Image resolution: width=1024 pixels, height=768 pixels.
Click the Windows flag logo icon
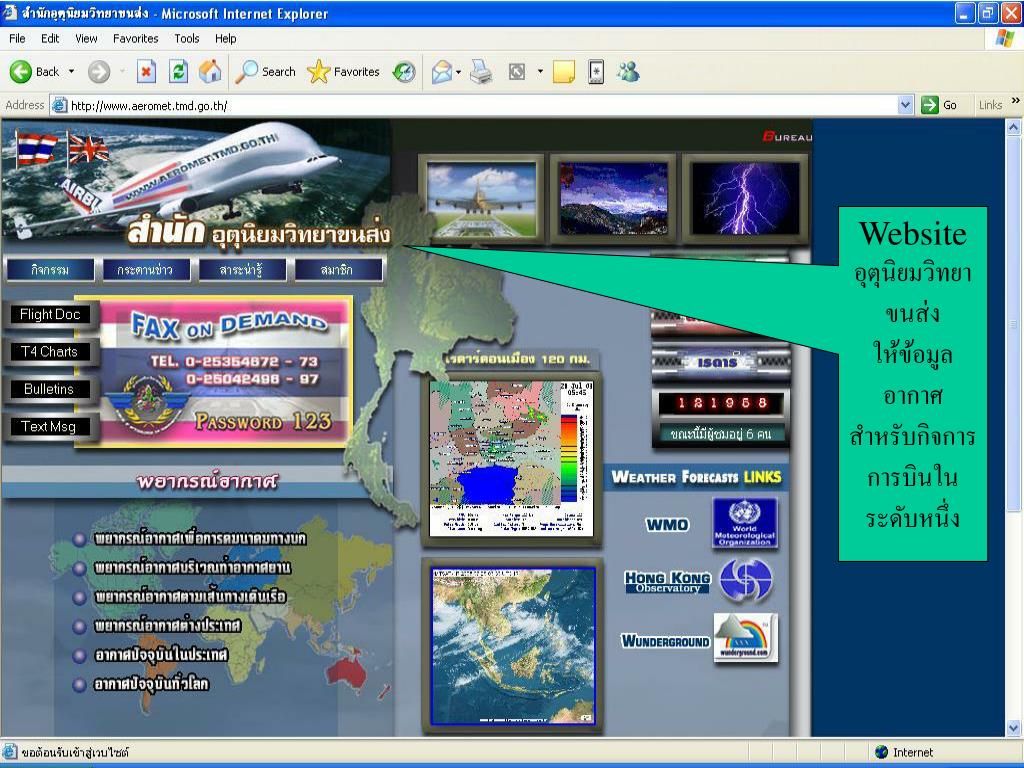pyautogui.click(x=1004, y=39)
